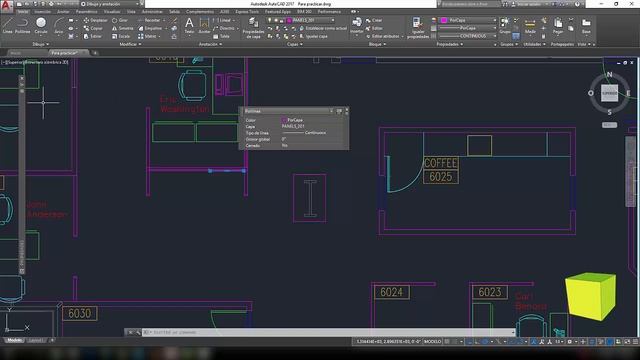
Task: Click coordinates readout in status bar
Action: pos(388,341)
